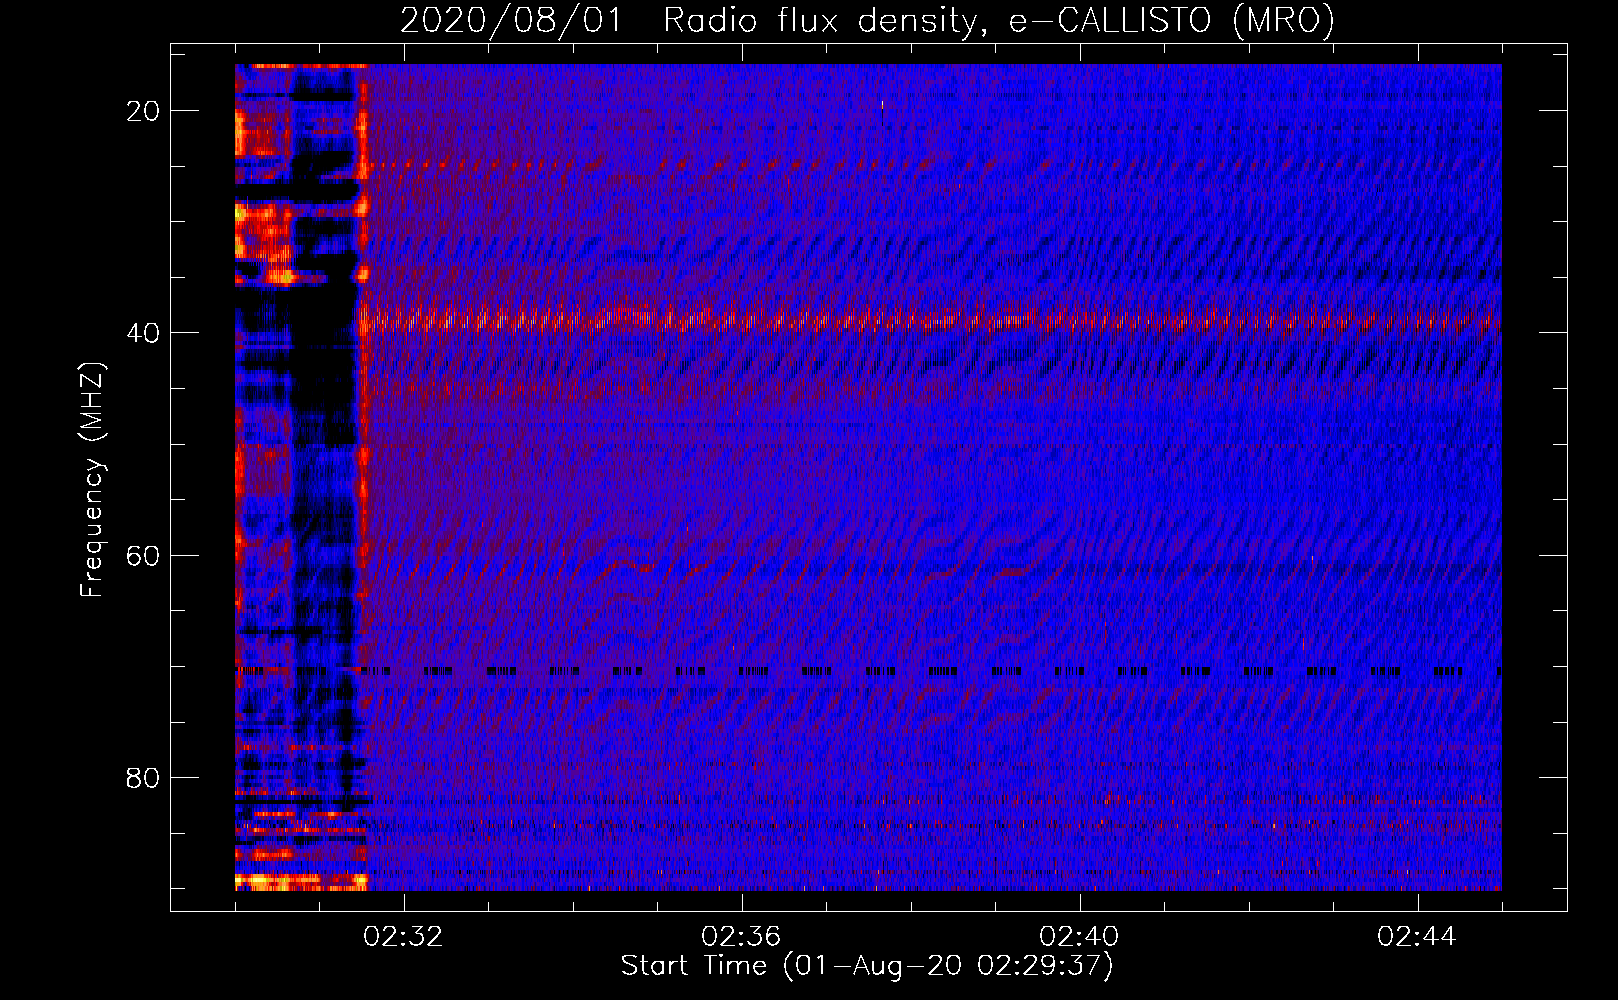
Task: Click the frequency tick label "40"
Action: click(x=143, y=333)
